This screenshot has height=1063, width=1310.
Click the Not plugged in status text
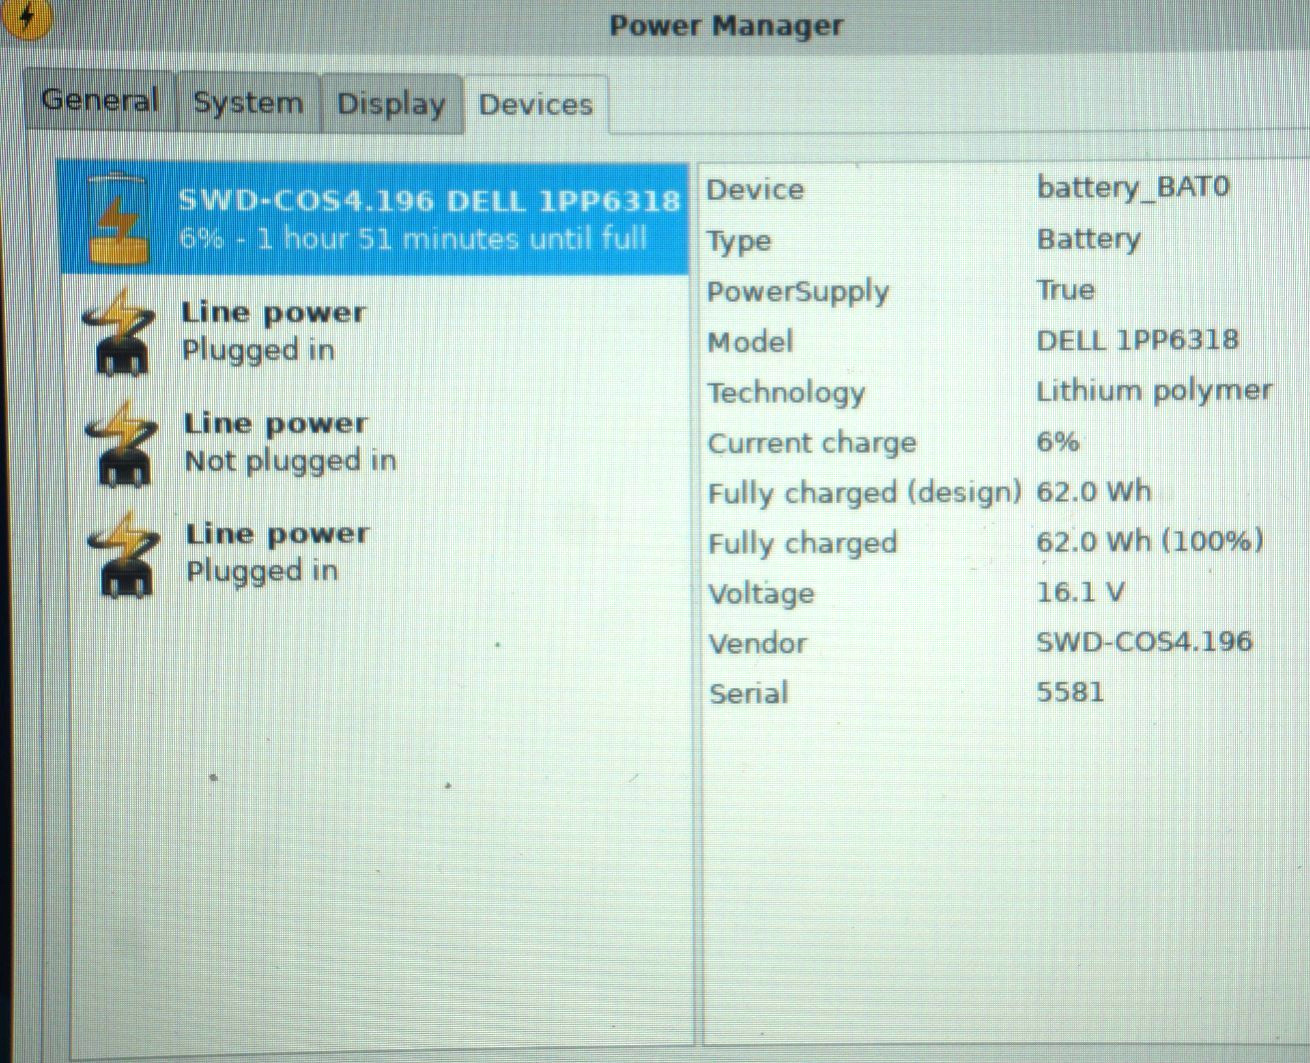[x=290, y=461]
